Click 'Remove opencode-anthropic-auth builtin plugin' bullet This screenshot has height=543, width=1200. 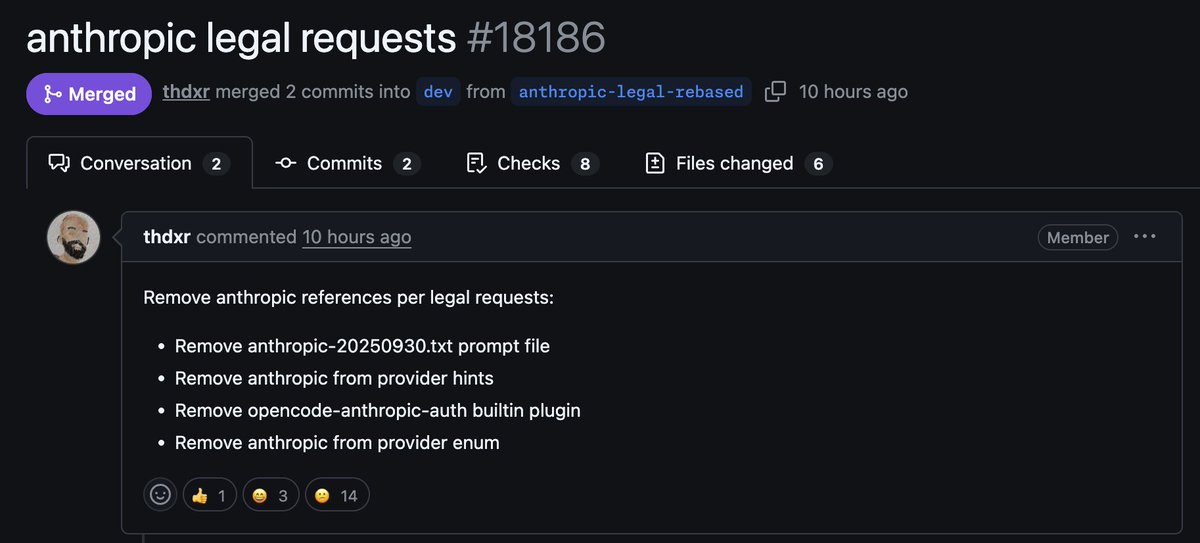(378, 410)
